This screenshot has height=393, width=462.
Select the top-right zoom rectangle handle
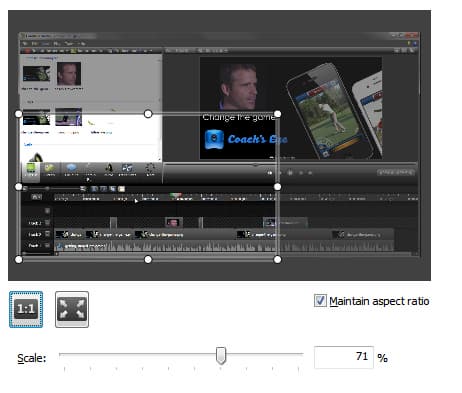click(x=277, y=114)
